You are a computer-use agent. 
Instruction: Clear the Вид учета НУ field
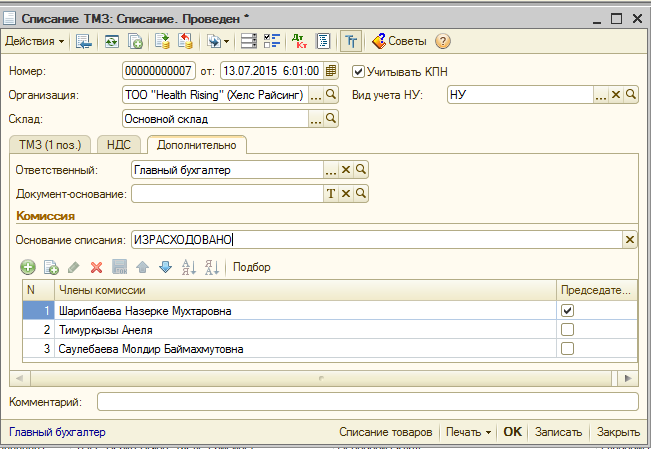616,95
